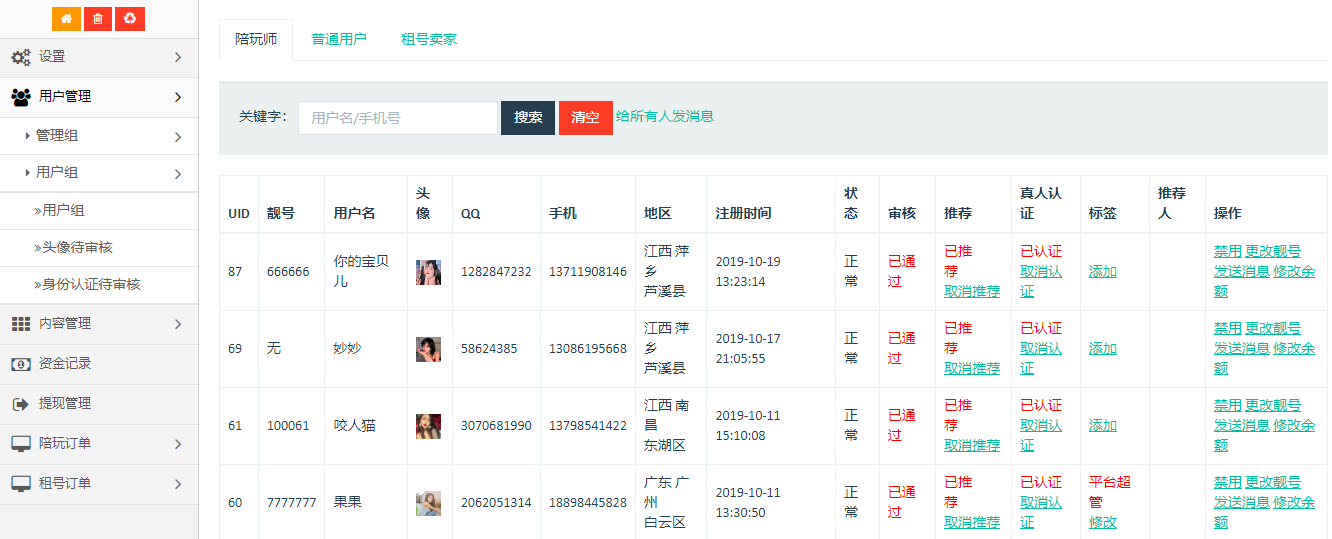Expand the 管理组 submenu chevron
This screenshot has width=1332, height=539.
click(178, 137)
